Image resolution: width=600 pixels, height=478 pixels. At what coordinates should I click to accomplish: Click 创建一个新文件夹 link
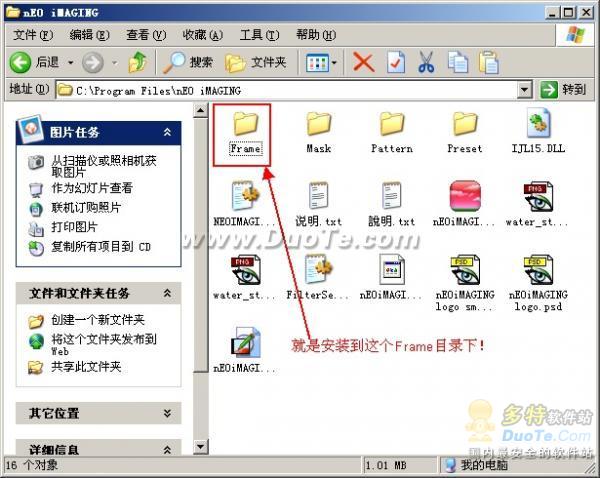coord(98,320)
